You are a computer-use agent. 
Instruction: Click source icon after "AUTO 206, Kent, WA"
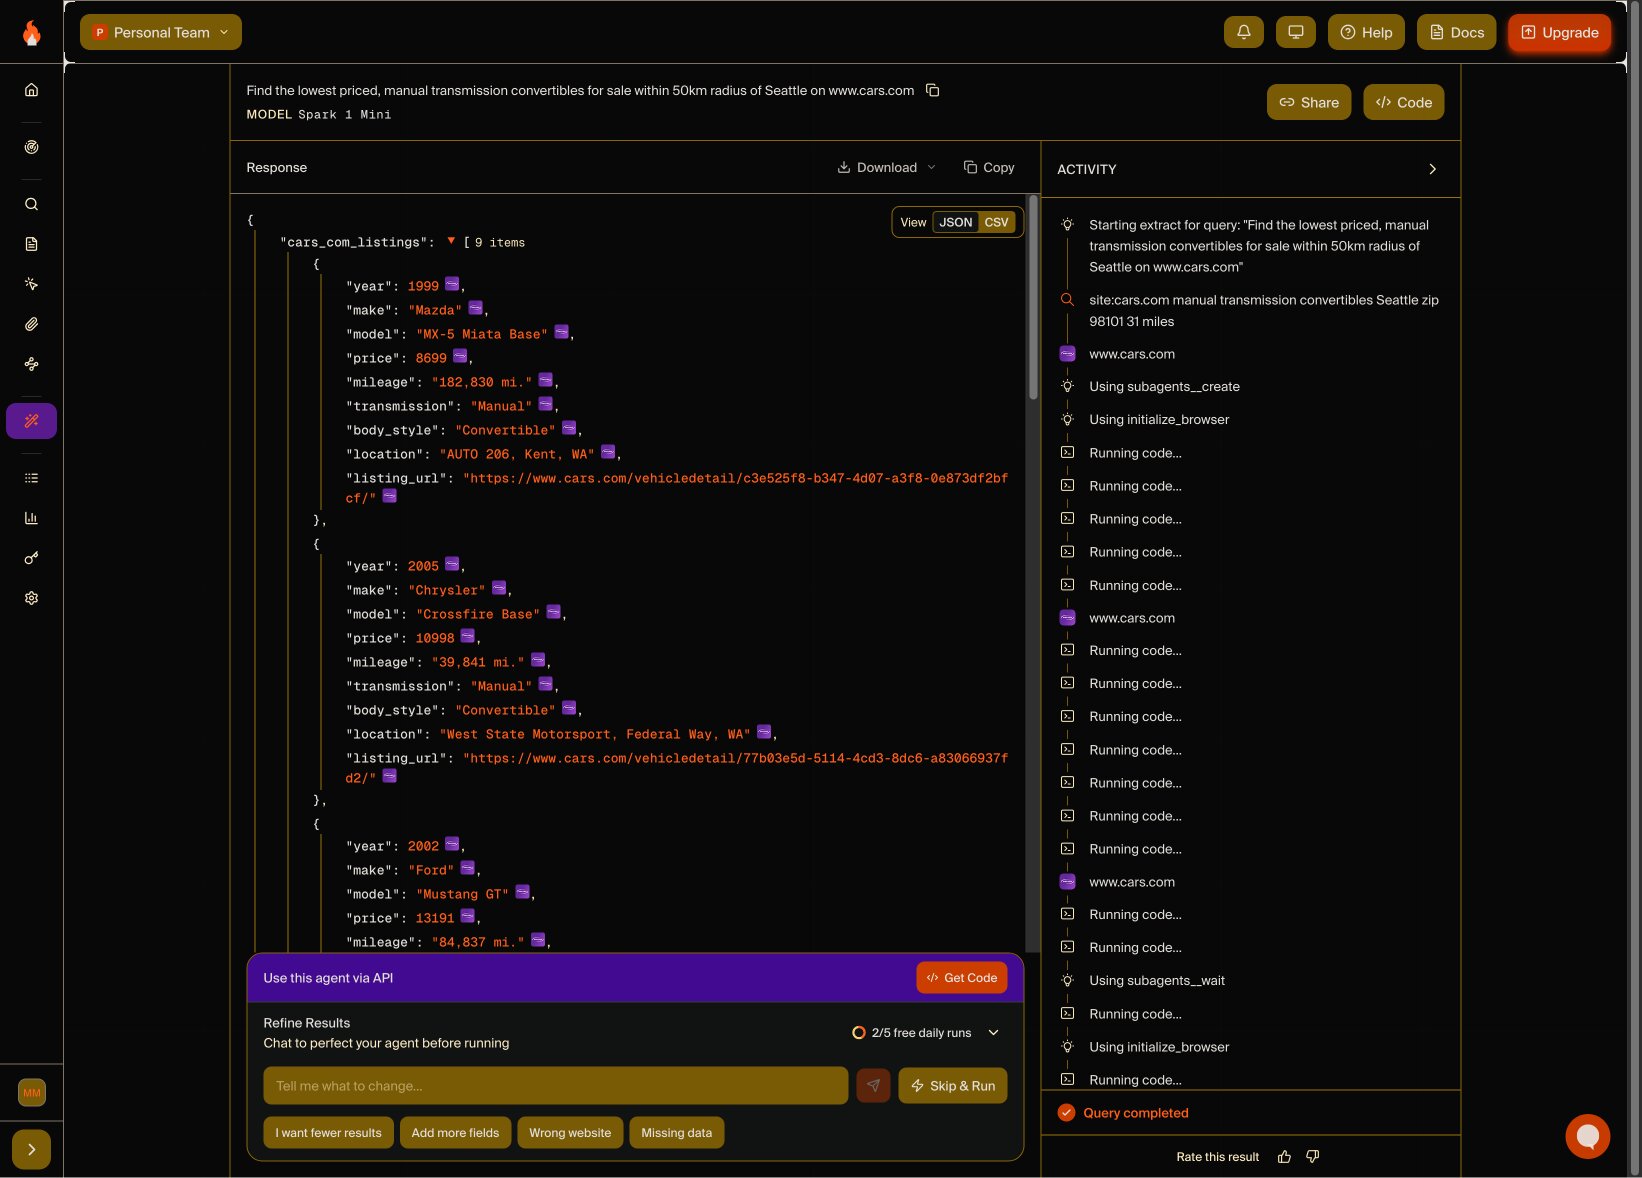tap(608, 452)
